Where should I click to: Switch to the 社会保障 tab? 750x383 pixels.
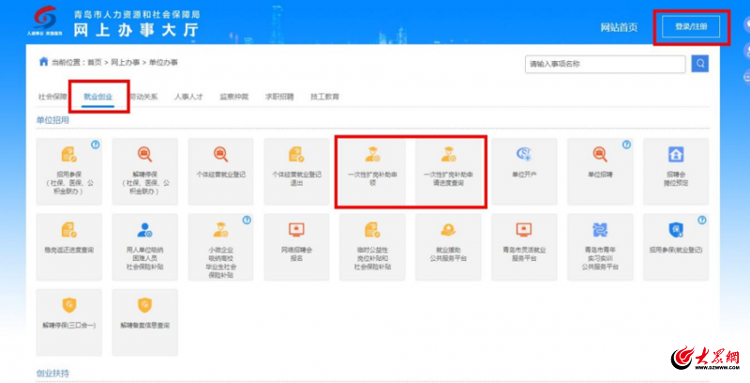(52, 97)
